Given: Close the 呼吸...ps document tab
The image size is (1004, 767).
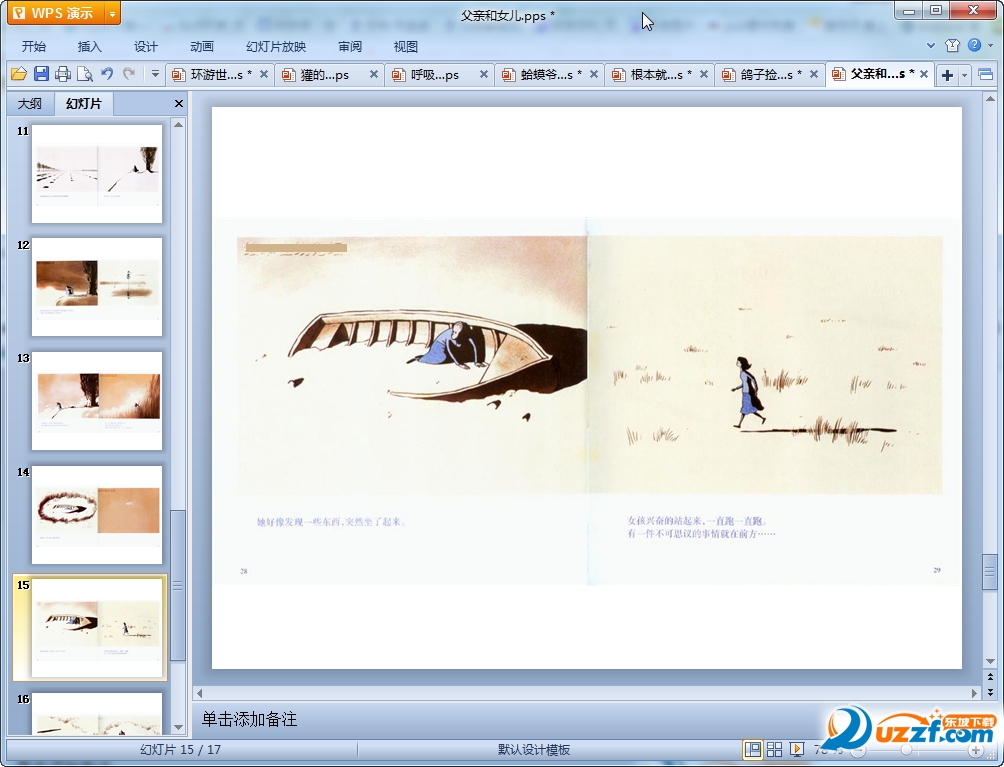Looking at the screenshot, I should point(484,74).
